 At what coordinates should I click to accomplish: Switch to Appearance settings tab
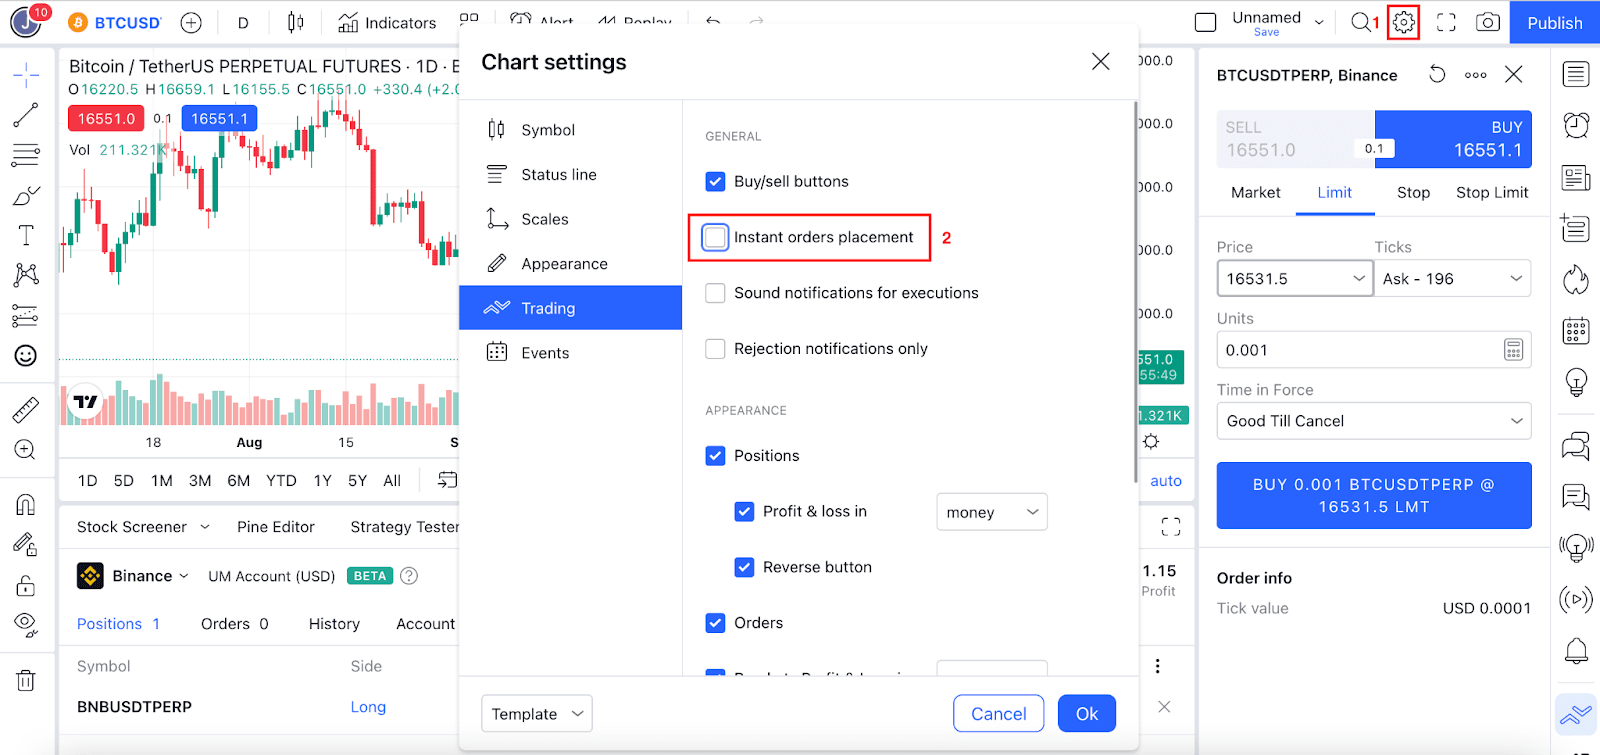pyautogui.click(x=564, y=264)
